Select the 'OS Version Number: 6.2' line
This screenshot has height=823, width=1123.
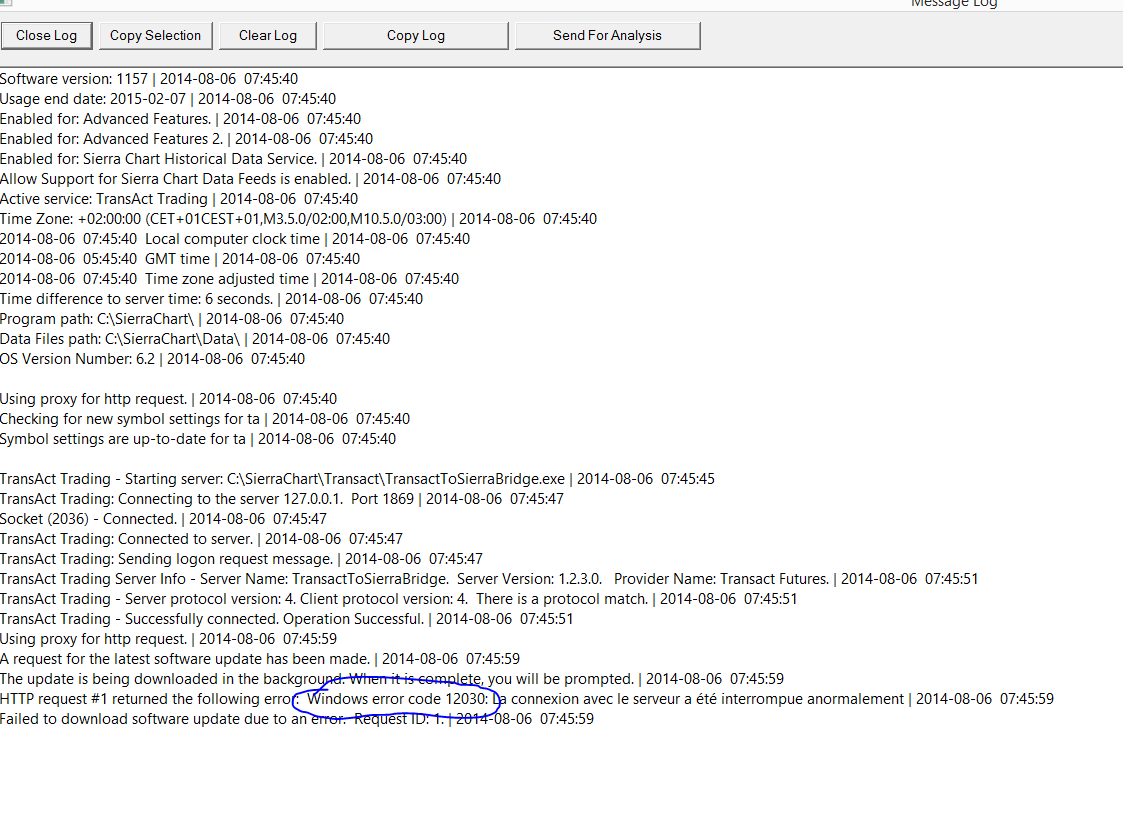pos(153,360)
